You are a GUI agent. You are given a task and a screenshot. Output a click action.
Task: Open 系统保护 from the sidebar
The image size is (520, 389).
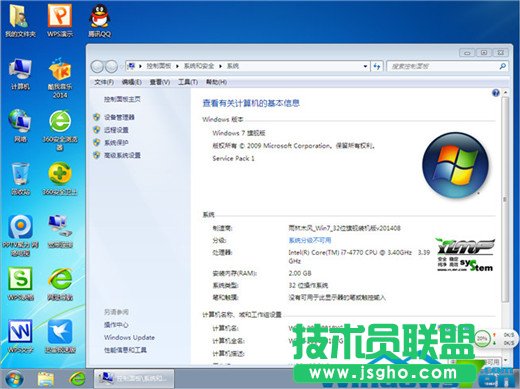pos(116,143)
